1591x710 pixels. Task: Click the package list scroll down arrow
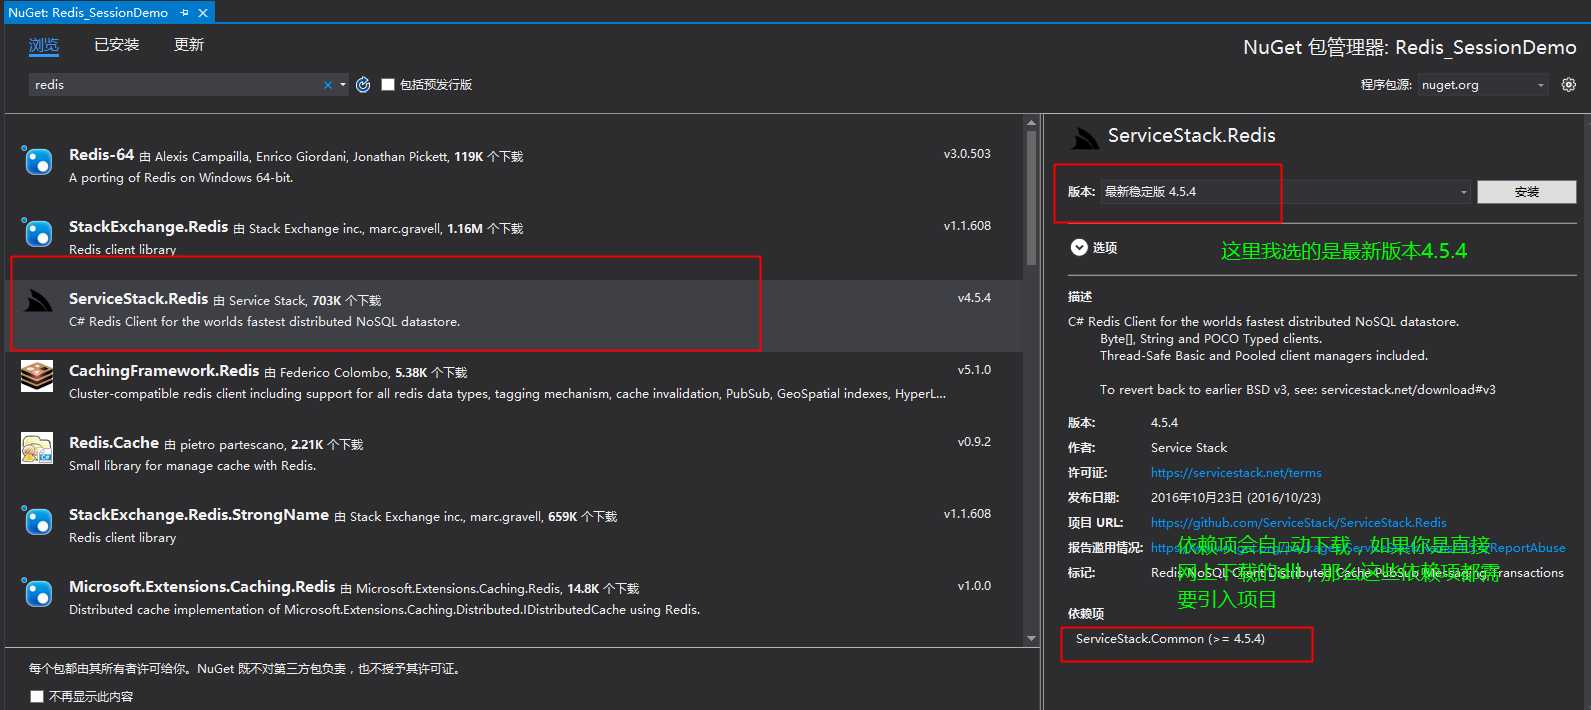pyautogui.click(x=1031, y=638)
